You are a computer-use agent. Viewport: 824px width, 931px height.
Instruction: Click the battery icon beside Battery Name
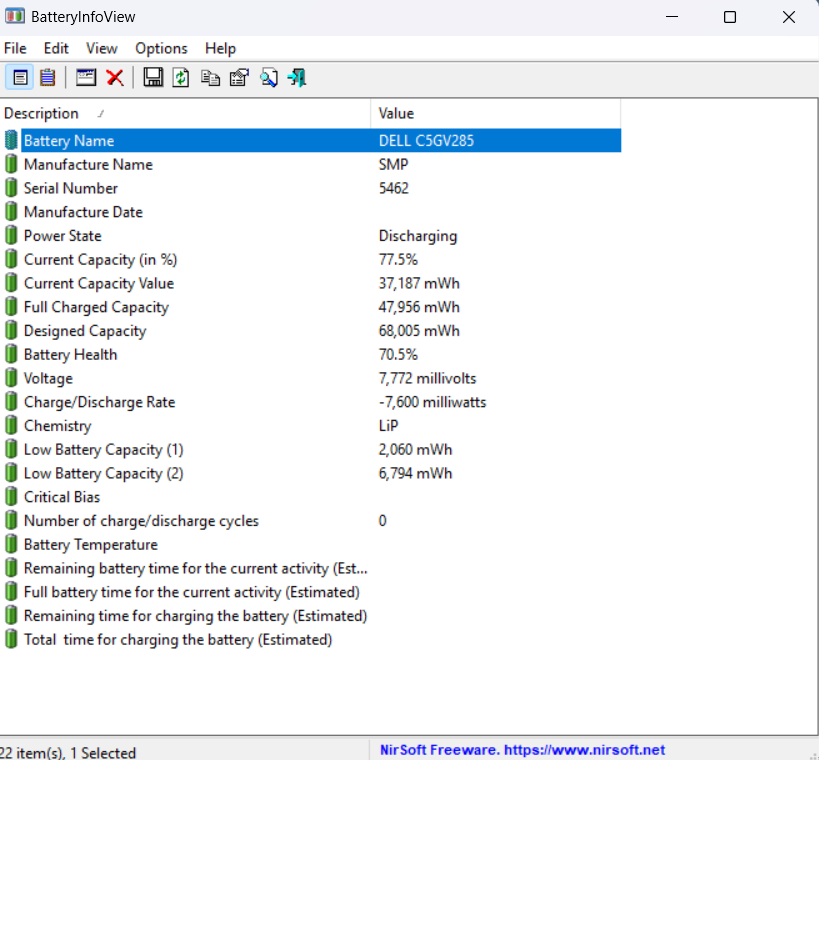point(11,141)
